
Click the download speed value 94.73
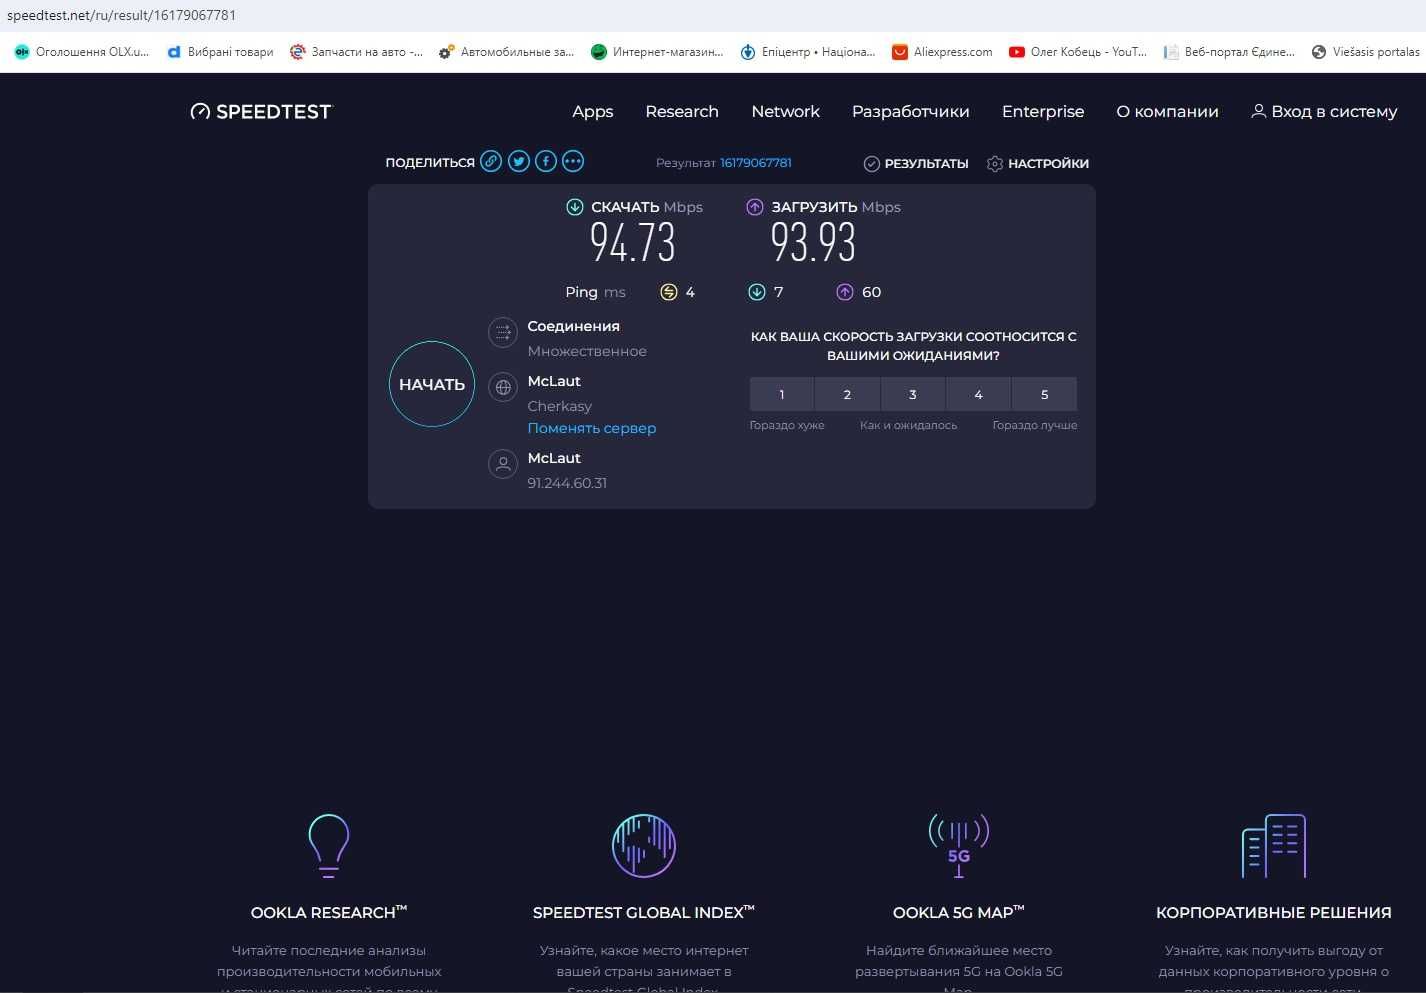pyautogui.click(x=632, y=243)
